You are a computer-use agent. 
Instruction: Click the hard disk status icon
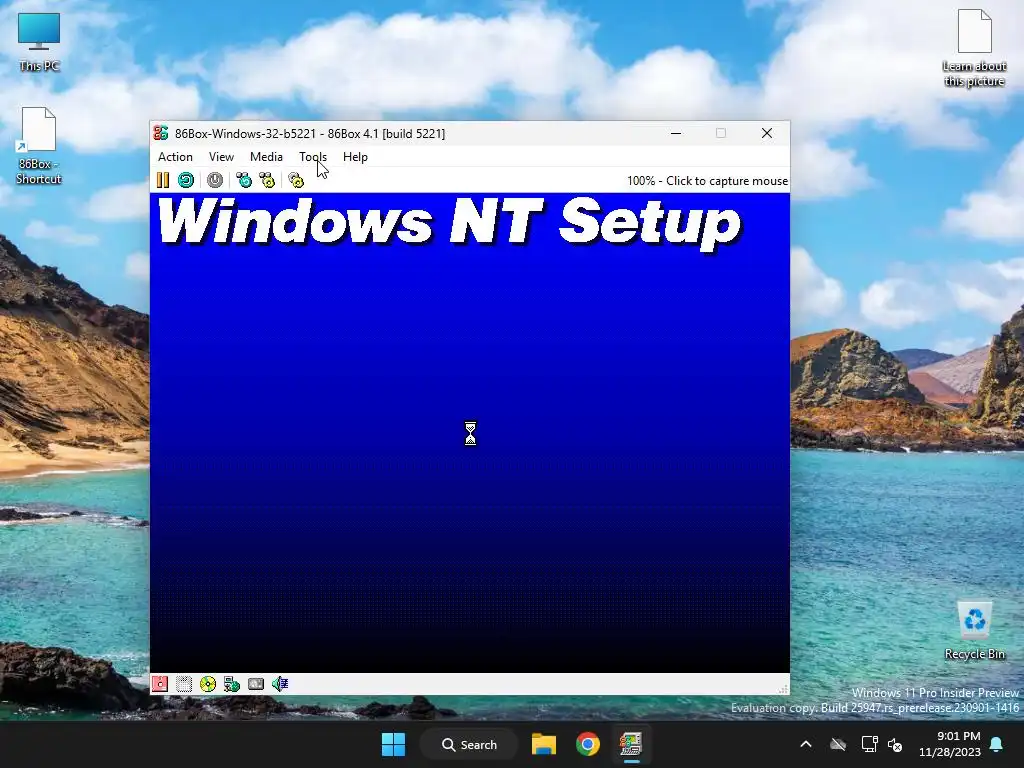click(x=256, y=684)
